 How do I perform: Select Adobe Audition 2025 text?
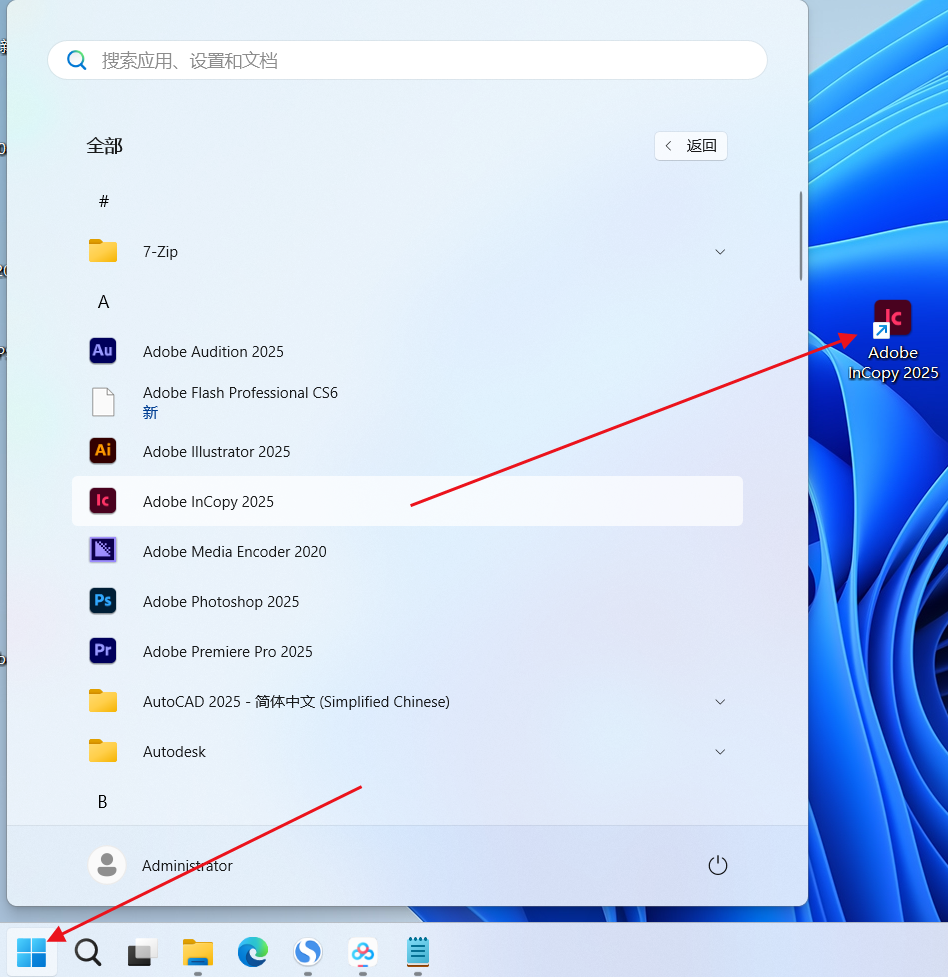[213, 351]
